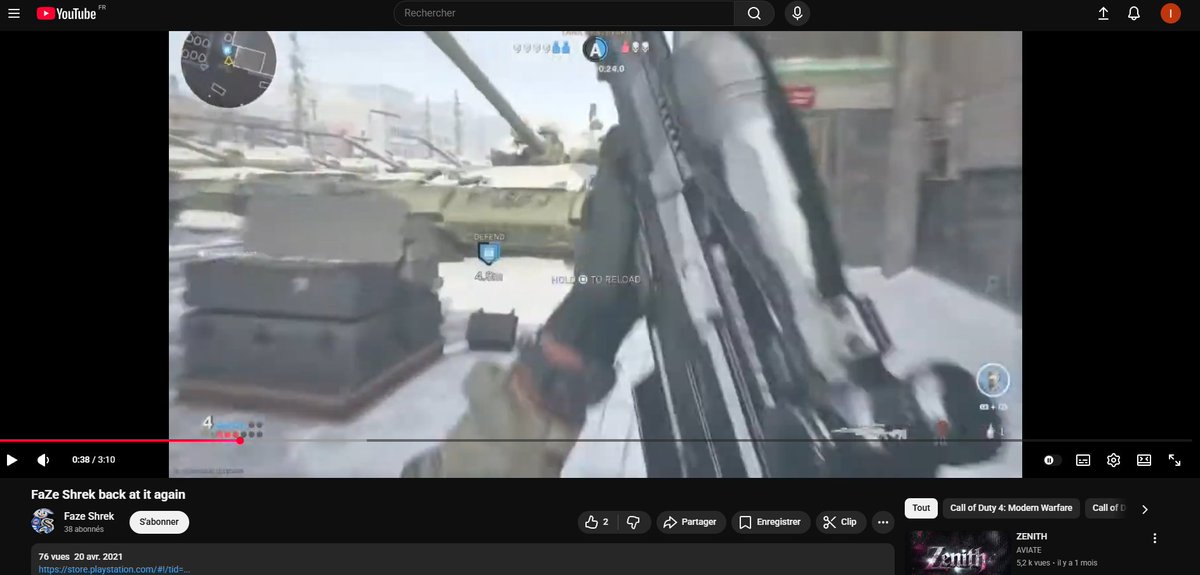
Task: Go to YouTube home via logo
Action: coord(67,13)
